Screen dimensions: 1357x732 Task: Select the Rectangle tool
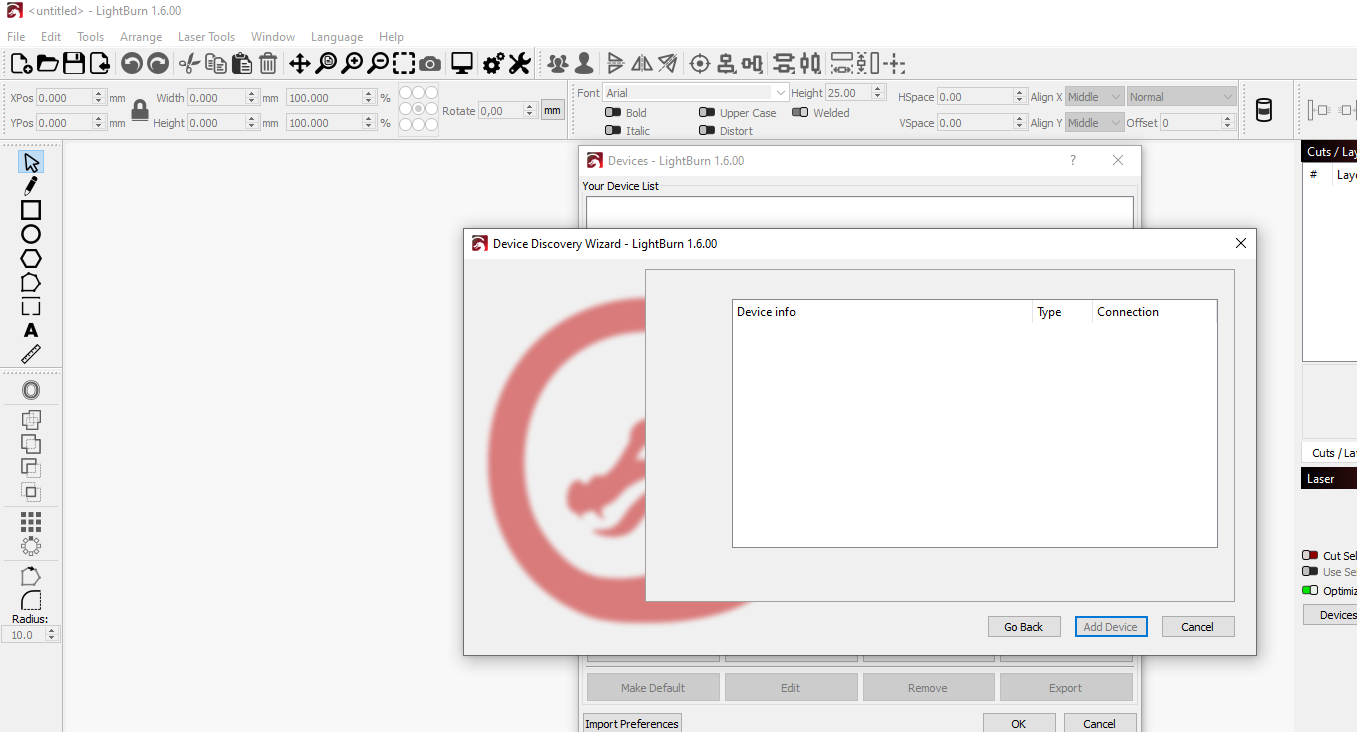click(x=31, y=210)
